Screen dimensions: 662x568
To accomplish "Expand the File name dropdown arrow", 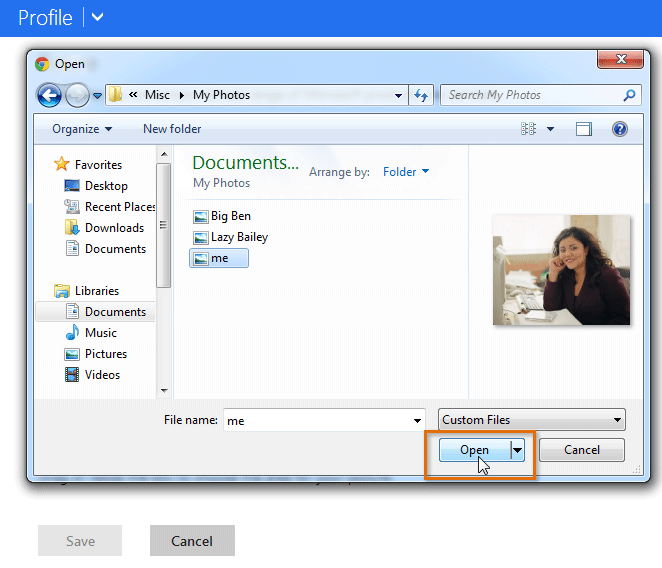I will coord(417,421).
